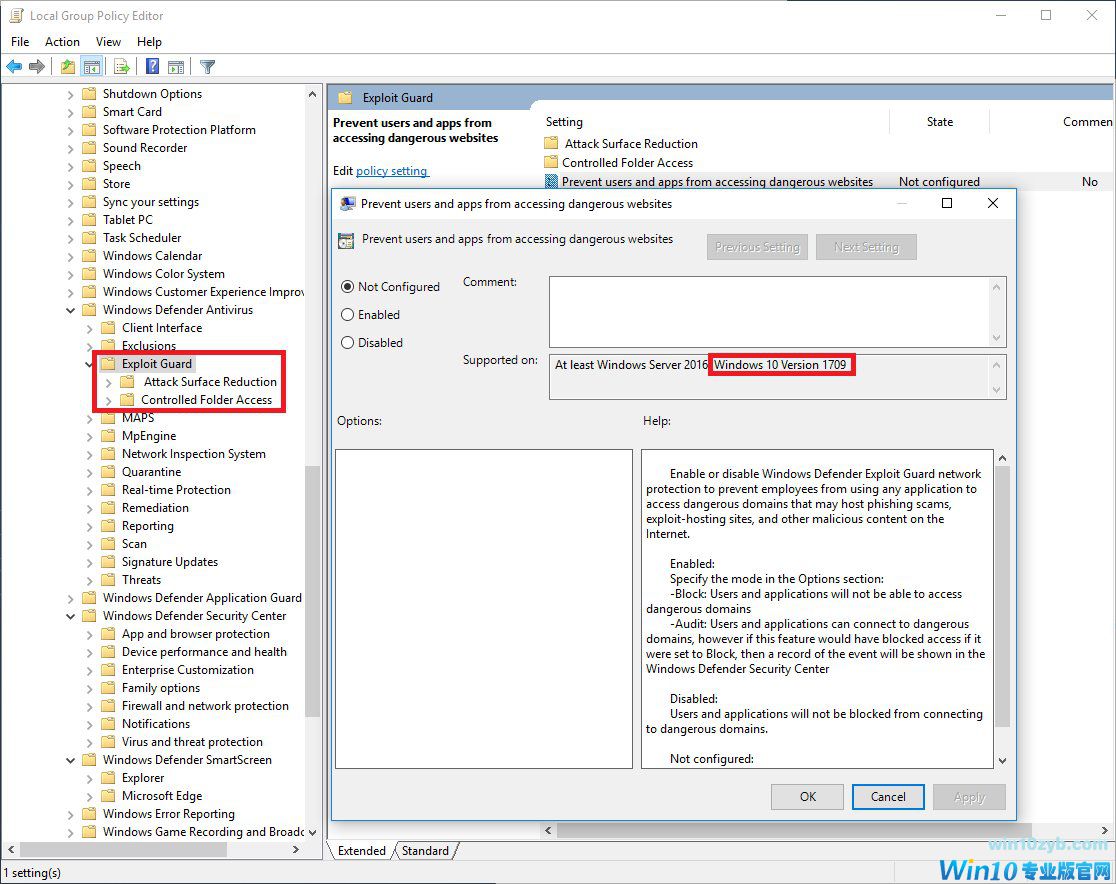The width and height of the screenshot is (1116, 884).
Task: Click the Export List toolbar icon
Action: [122, 67]
